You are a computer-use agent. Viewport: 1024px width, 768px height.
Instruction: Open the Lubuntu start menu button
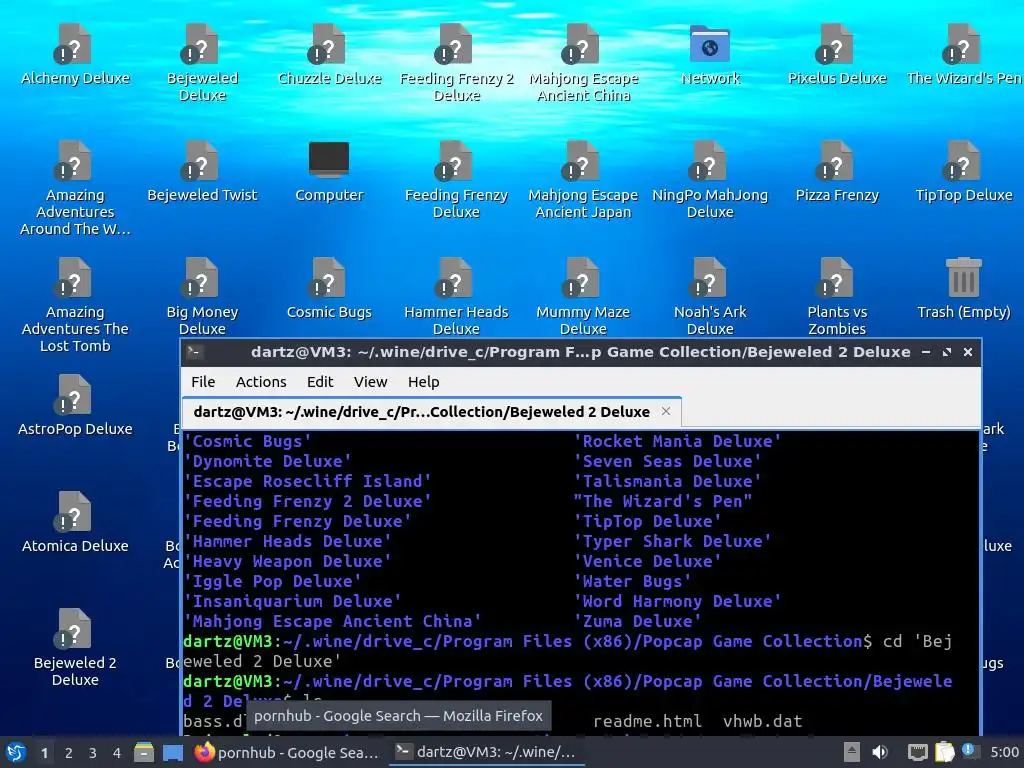pos(15,752)
